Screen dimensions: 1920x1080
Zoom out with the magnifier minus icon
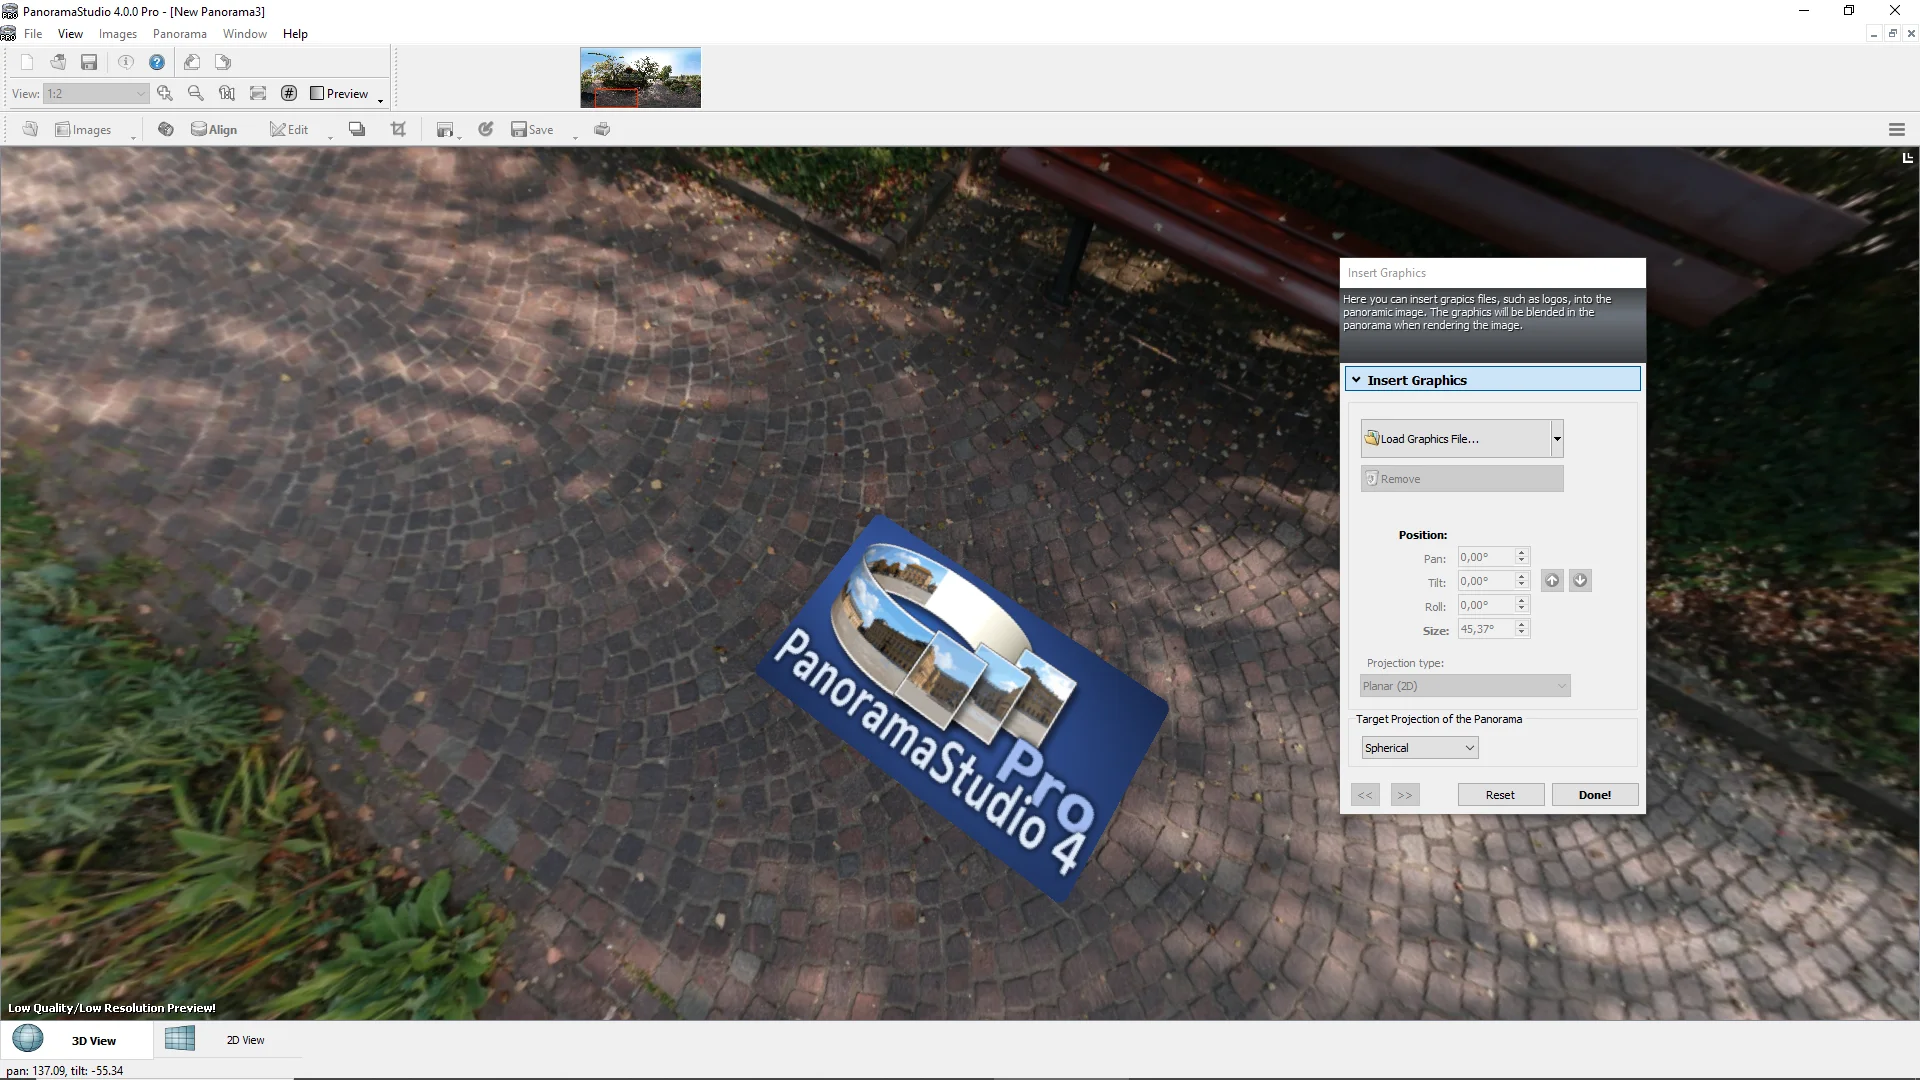point(196,93)
